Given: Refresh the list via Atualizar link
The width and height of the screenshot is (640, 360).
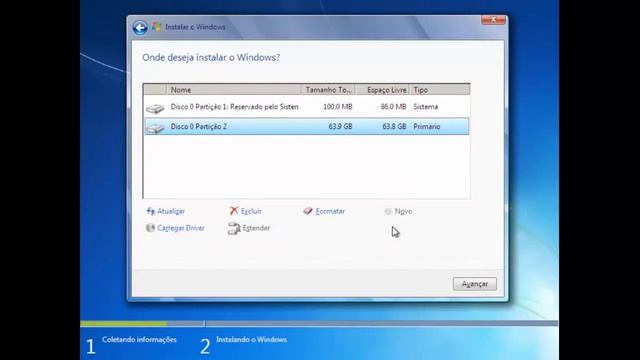Looking at the screenshot, I should [171, 211].
